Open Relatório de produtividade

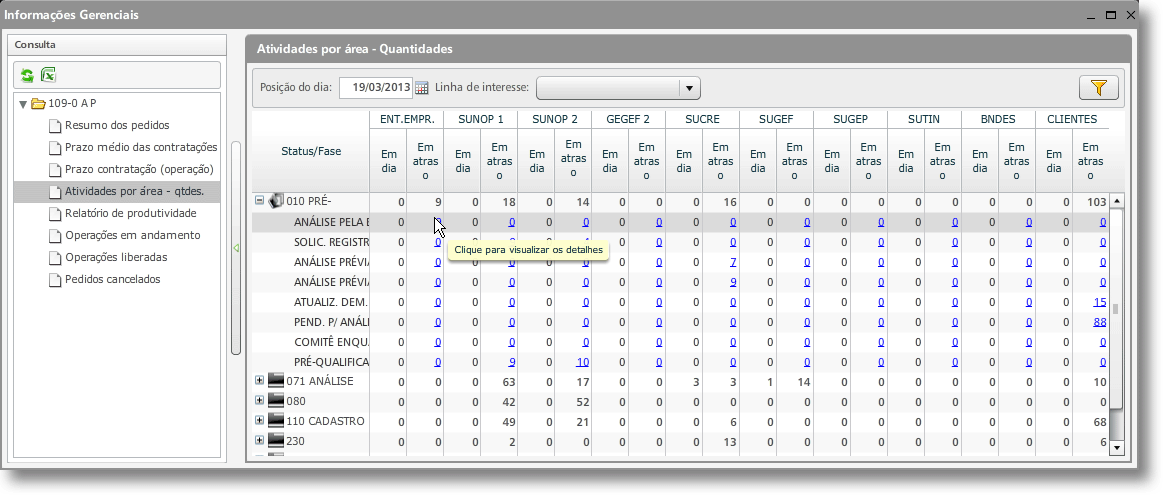click(131, 214)
